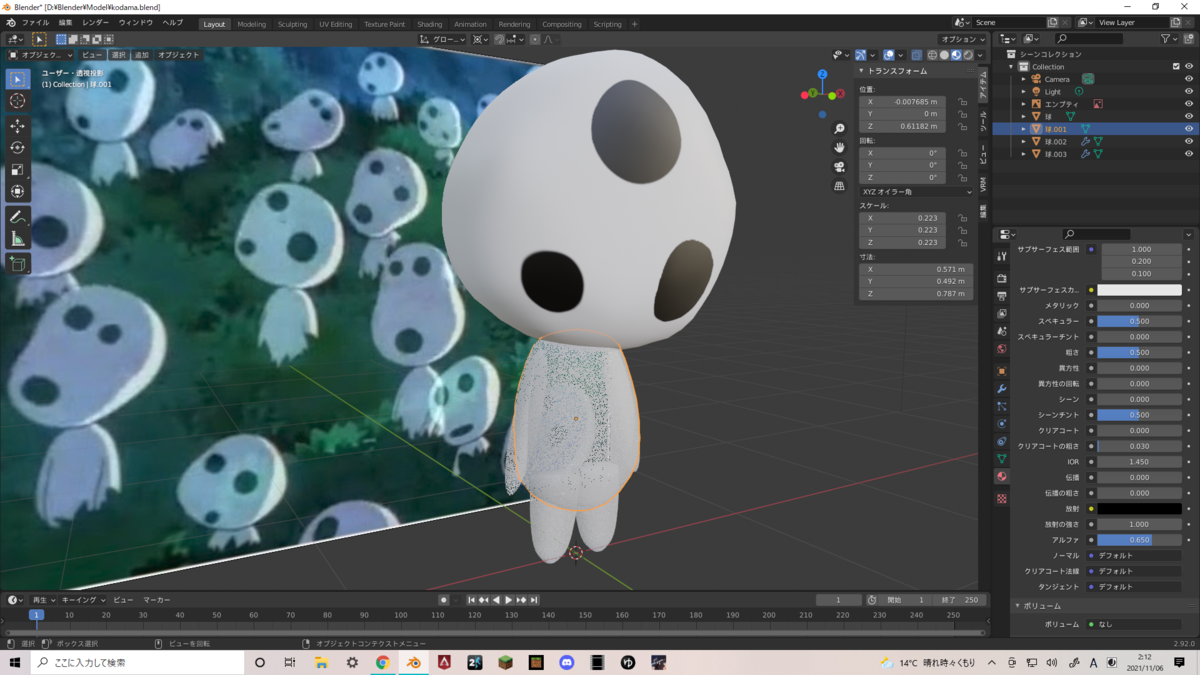Open the Object properties tab
The width and height of the screenshot is (1200, 675).
coord(1002,371)
